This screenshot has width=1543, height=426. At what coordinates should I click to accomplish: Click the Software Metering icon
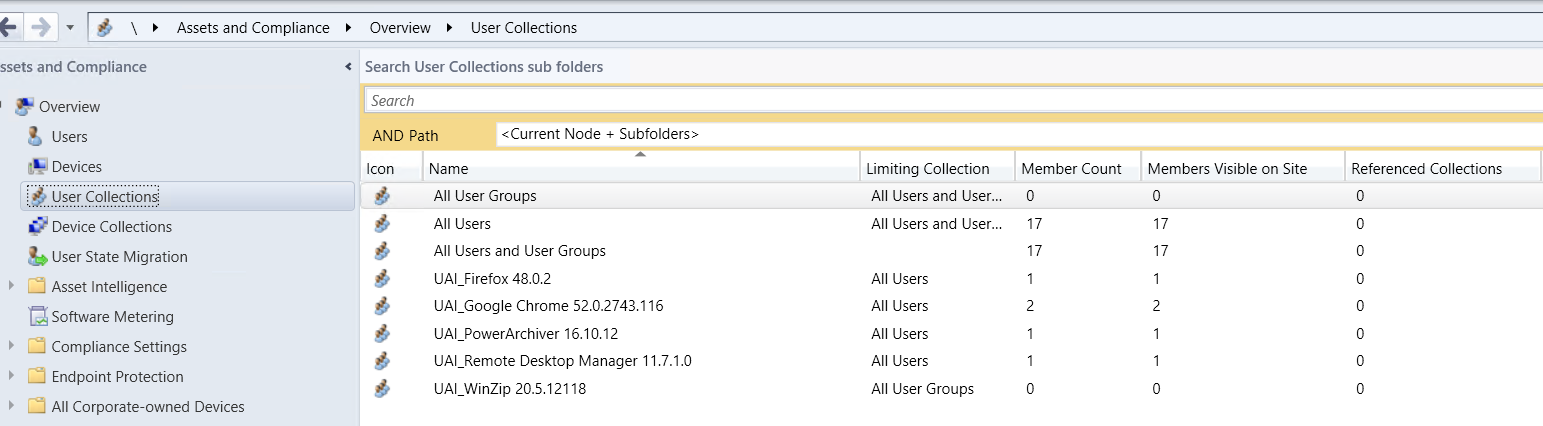click(37, 317)
